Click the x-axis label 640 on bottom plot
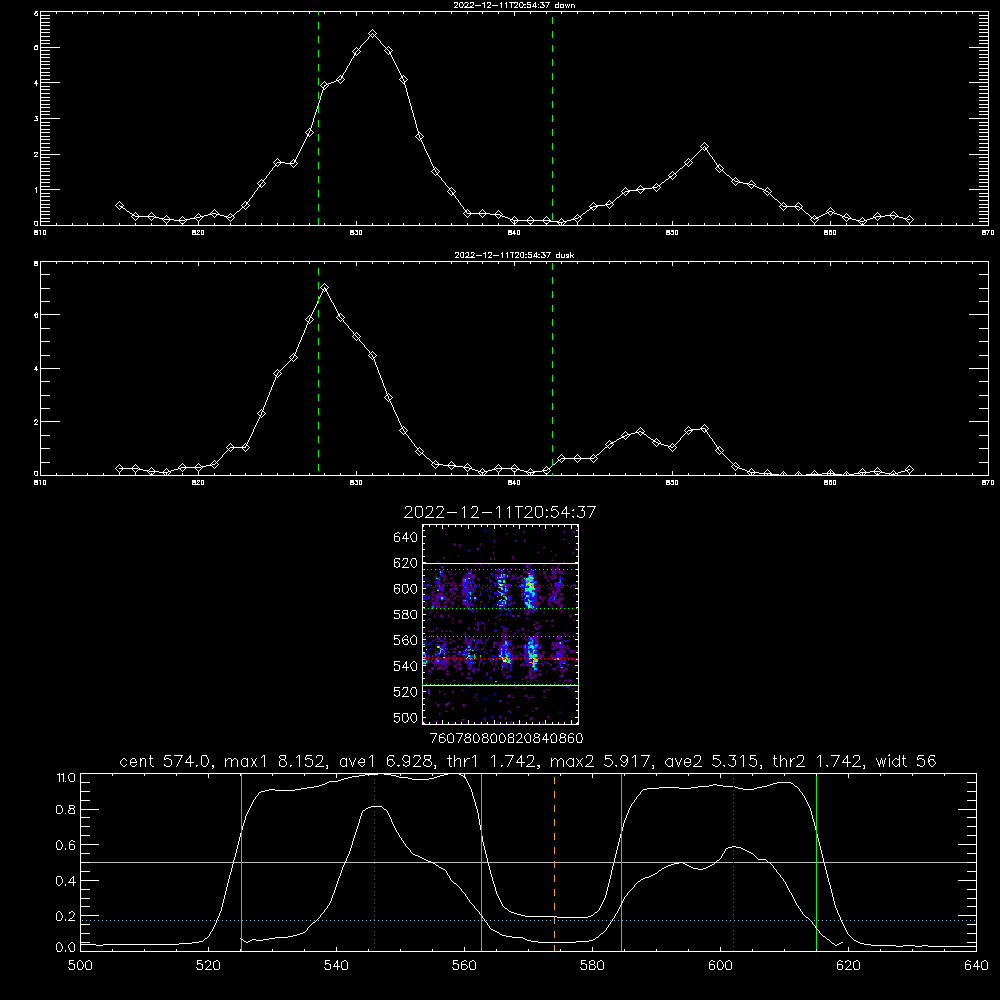This screenshot has width=1000, height=1000. point(976,966)
